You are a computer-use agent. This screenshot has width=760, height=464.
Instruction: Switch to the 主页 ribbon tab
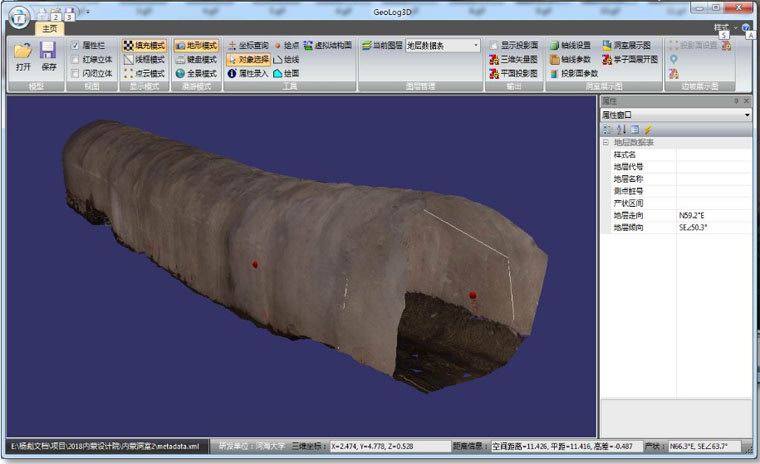(x=49, y=29)
